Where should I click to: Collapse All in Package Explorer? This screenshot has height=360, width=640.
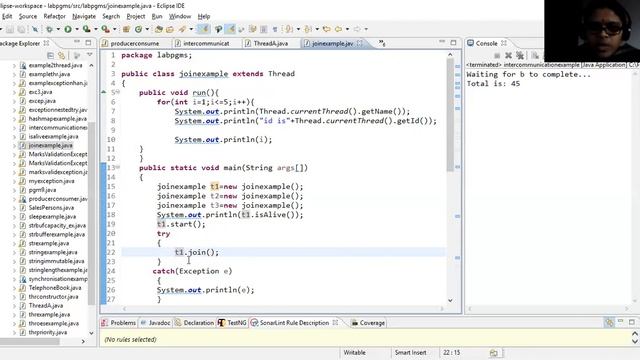[x=50, y=55]
